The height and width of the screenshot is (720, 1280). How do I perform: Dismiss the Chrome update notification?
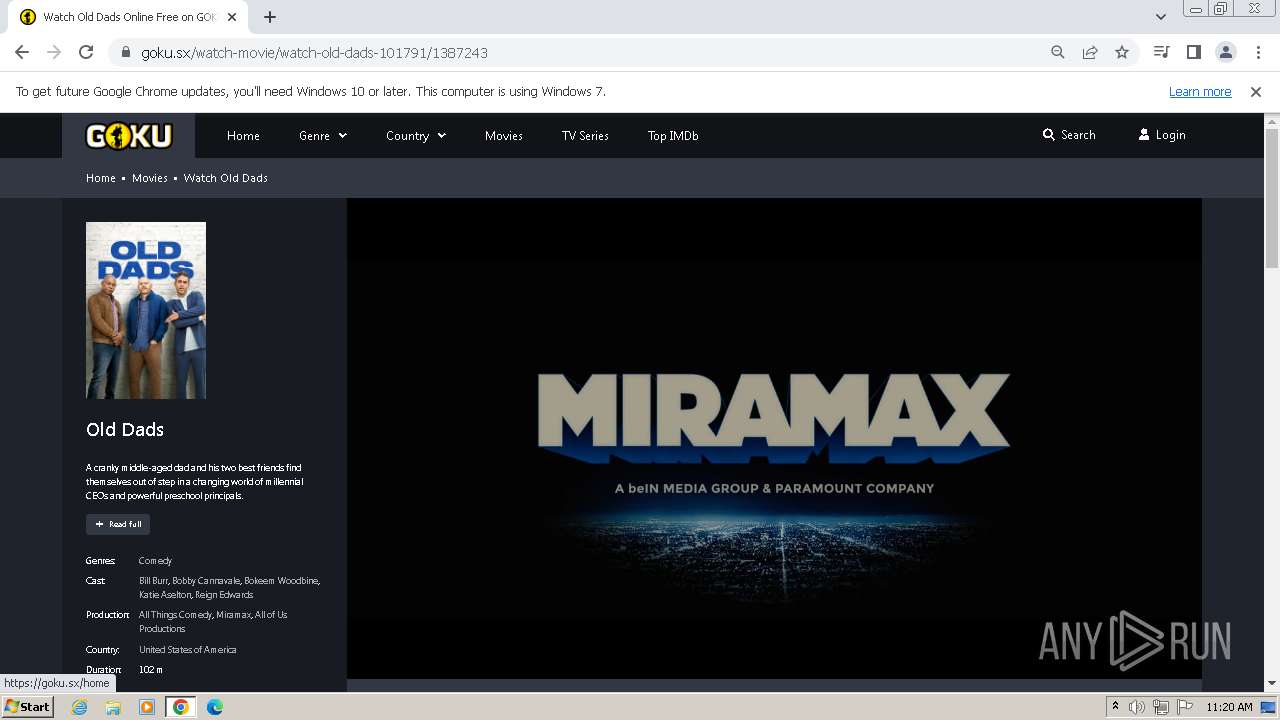tap(1256, 91)
